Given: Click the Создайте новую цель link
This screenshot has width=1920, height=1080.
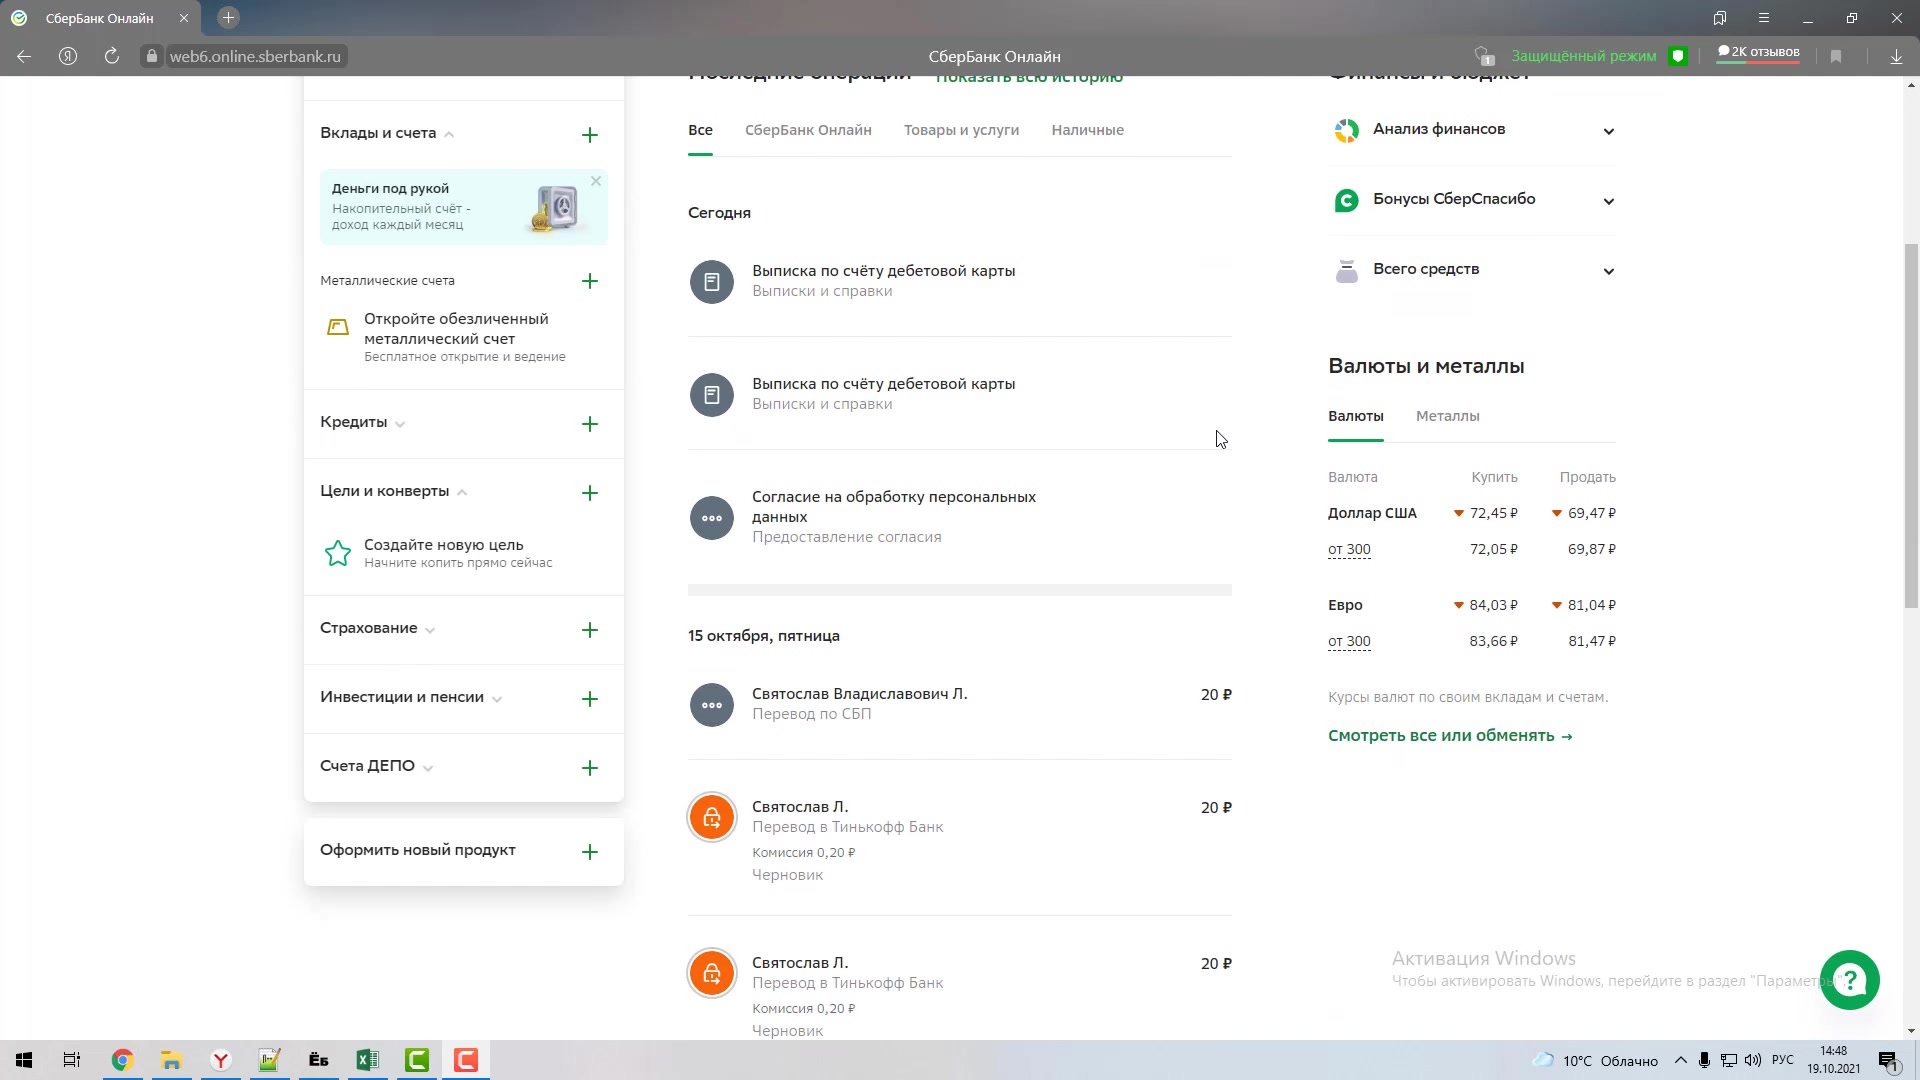Looking at the screenshot, I should click(x=443, y=545).
